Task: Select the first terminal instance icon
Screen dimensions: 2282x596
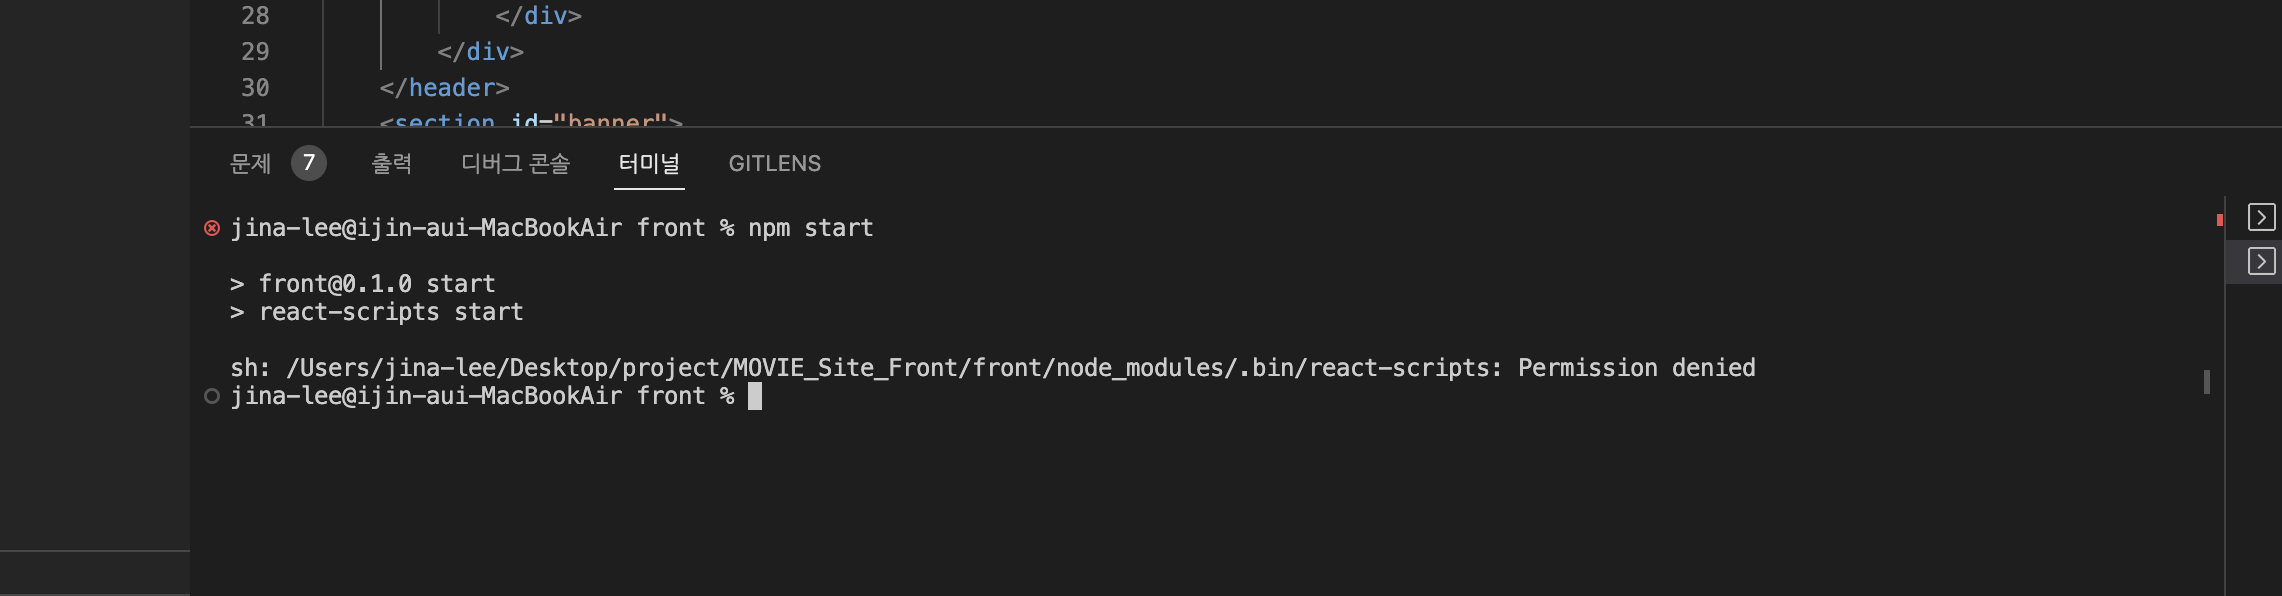Action: click(x=2261, y=217)
